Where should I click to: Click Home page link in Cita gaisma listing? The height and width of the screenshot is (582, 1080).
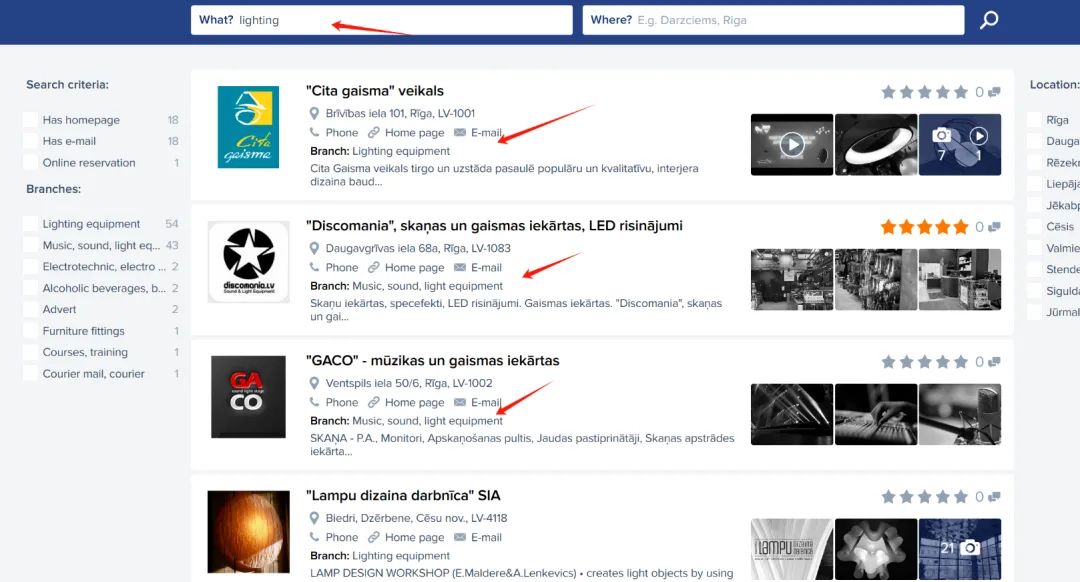[414, 133]
